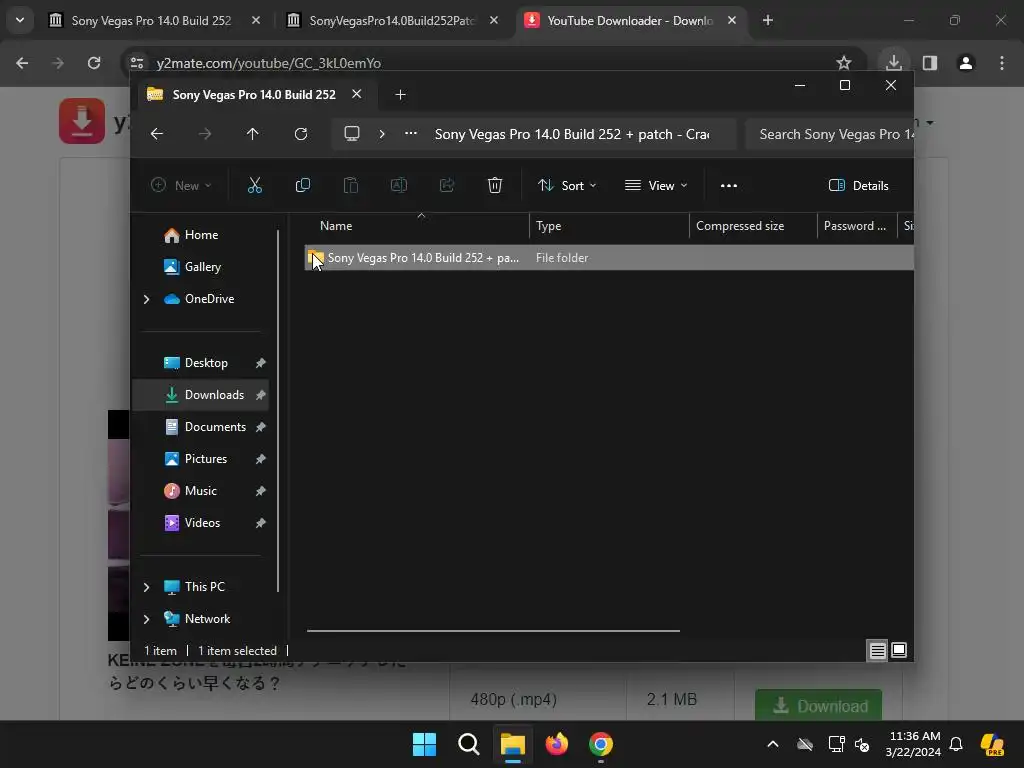Refresh the Explorer folder view
The width and height of the screenshot is (1024, 768).
click(301, 134)
